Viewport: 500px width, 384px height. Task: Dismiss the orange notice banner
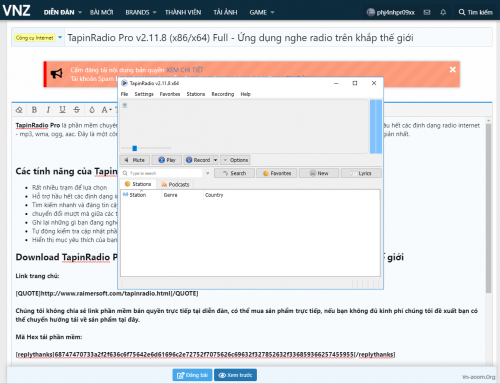pyautogui.click(x=452, y=69)
